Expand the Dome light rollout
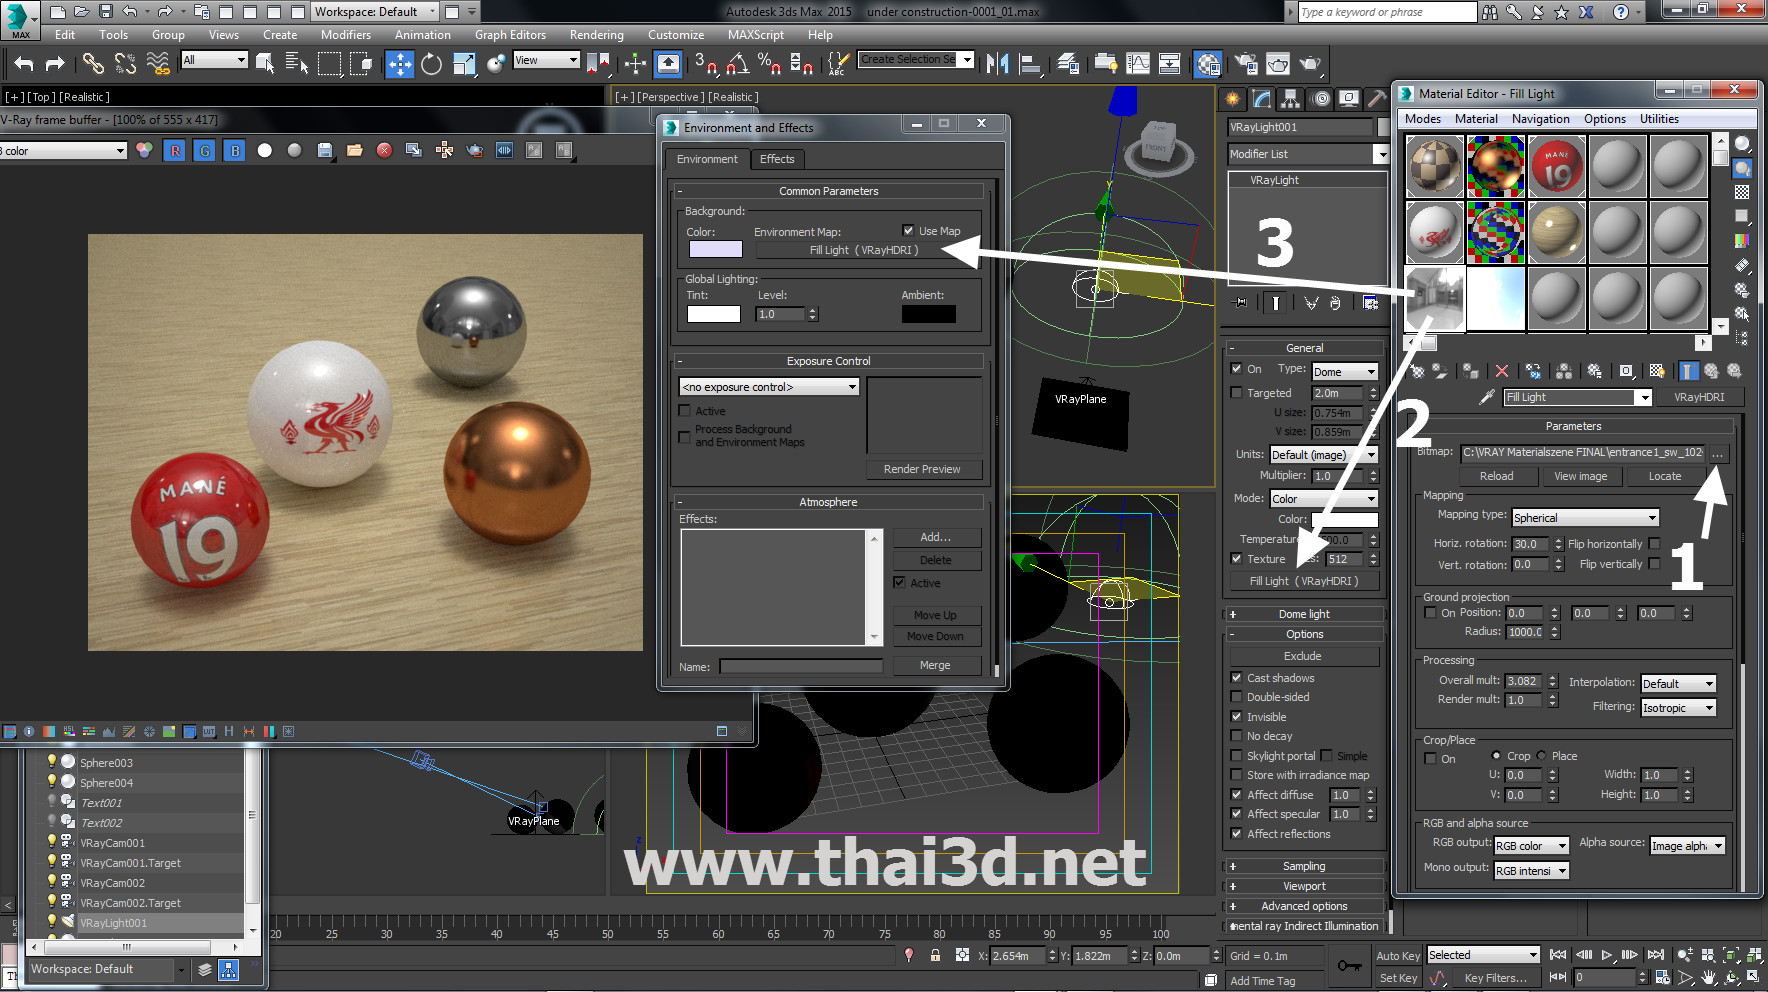The width and height of the screenshot is (1768, 992). [1304, 614]
